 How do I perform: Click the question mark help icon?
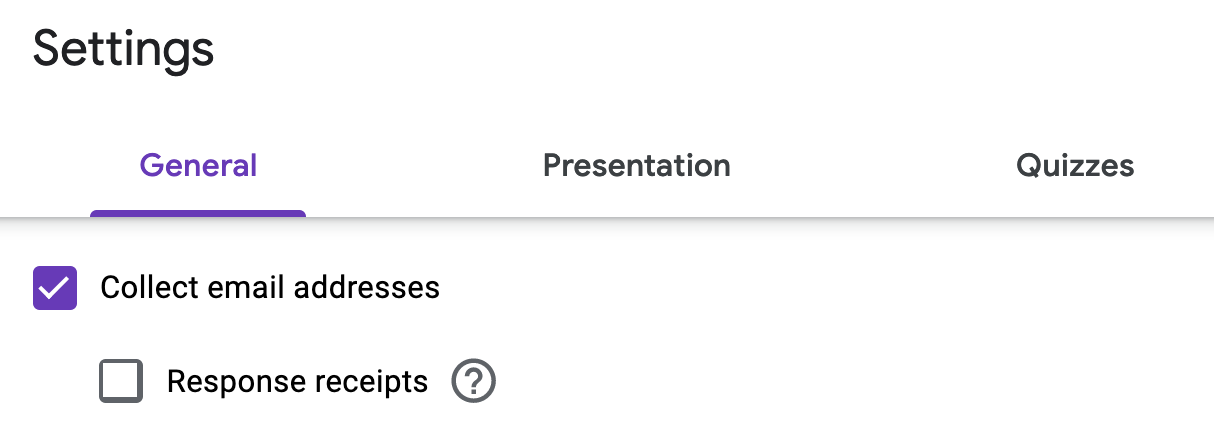click(x=474, y=381)
